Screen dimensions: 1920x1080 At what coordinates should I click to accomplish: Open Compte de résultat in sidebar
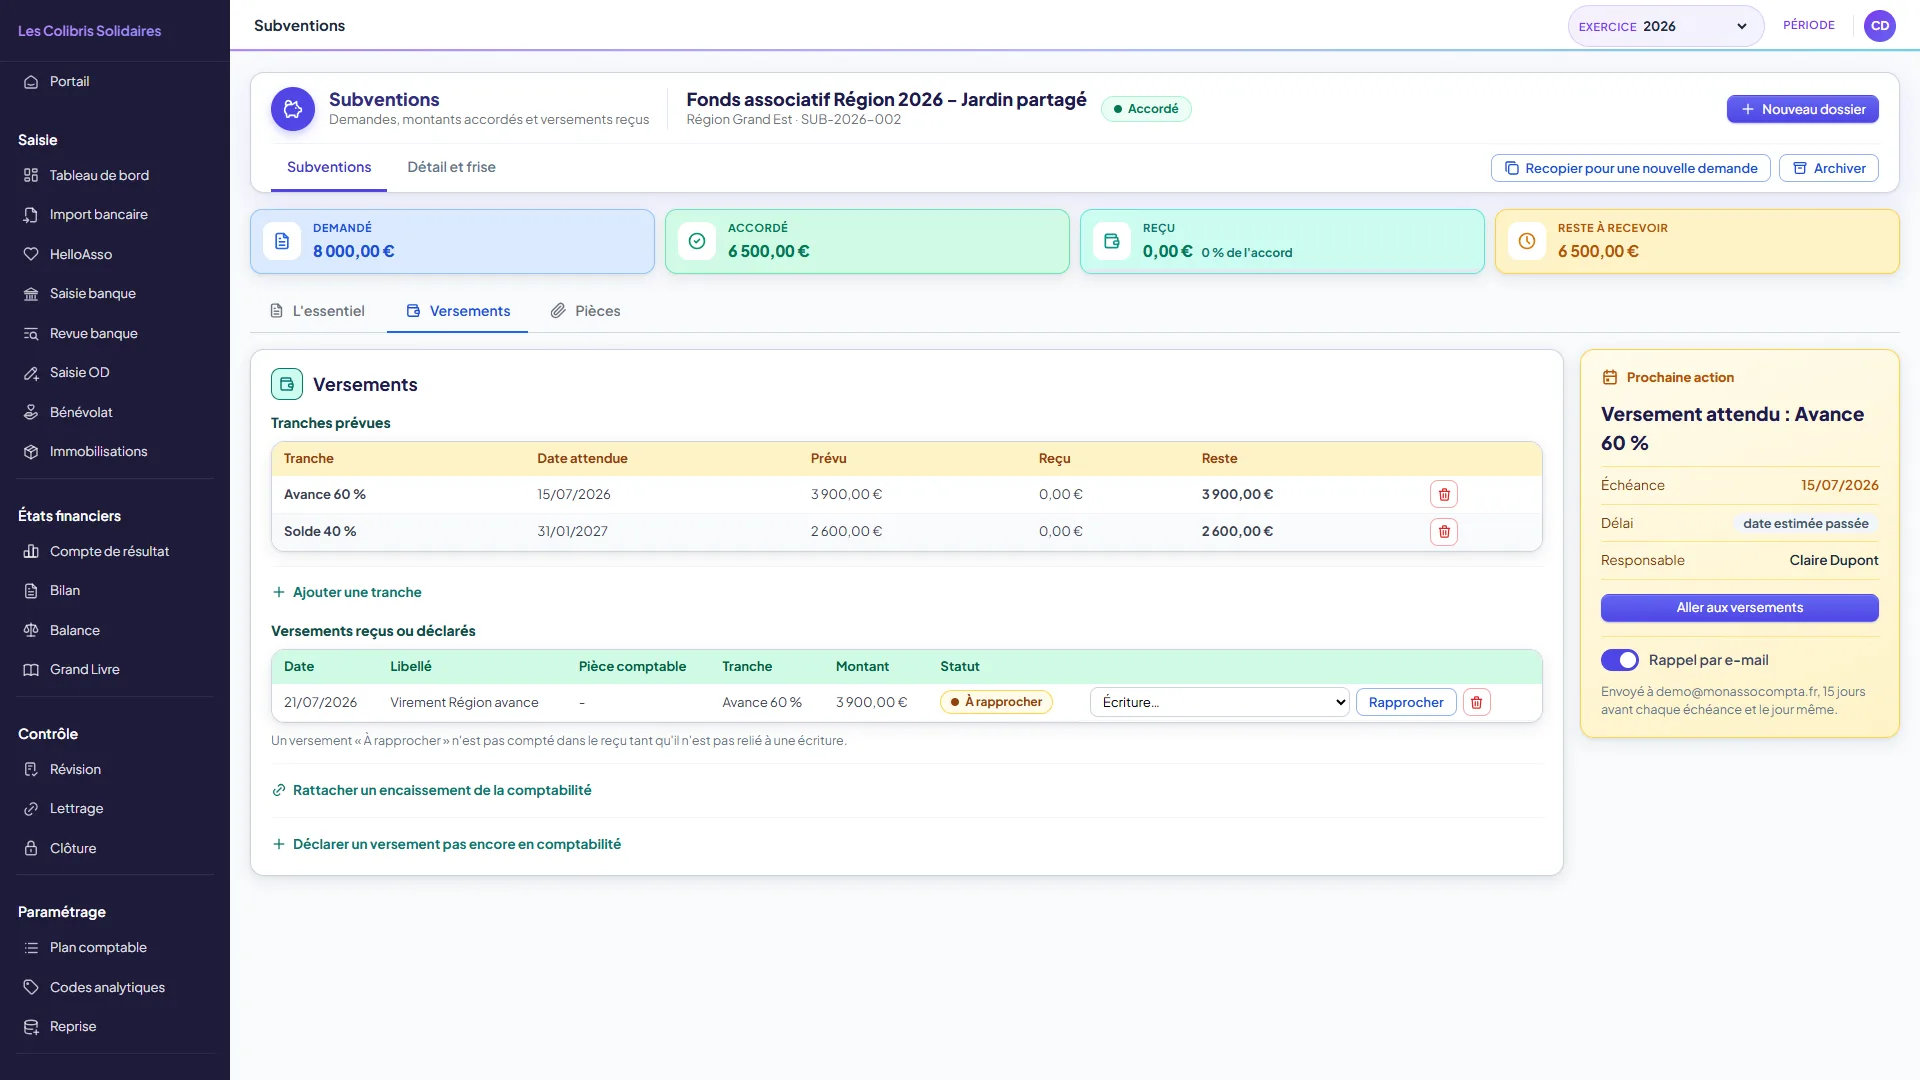(115, 552)
